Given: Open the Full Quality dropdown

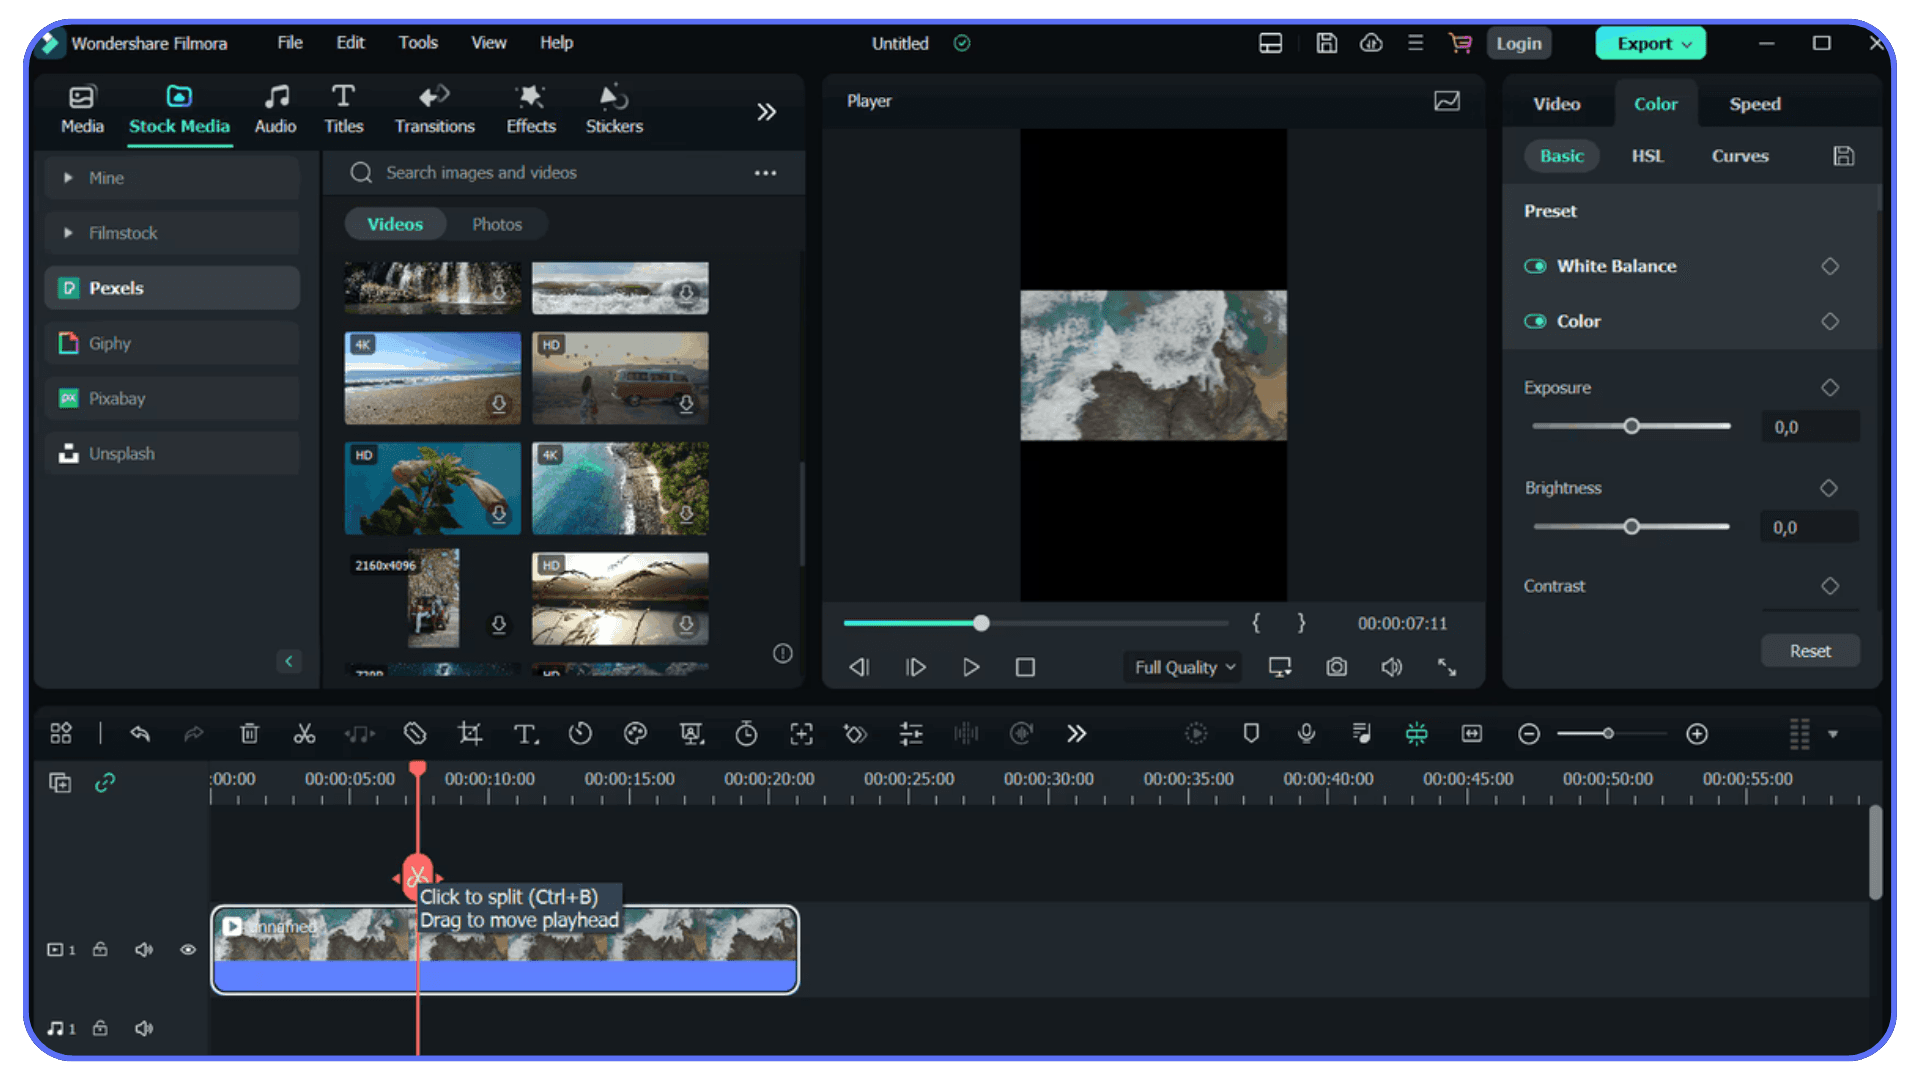Looking at the screenshot, I should pos(1183,667).
